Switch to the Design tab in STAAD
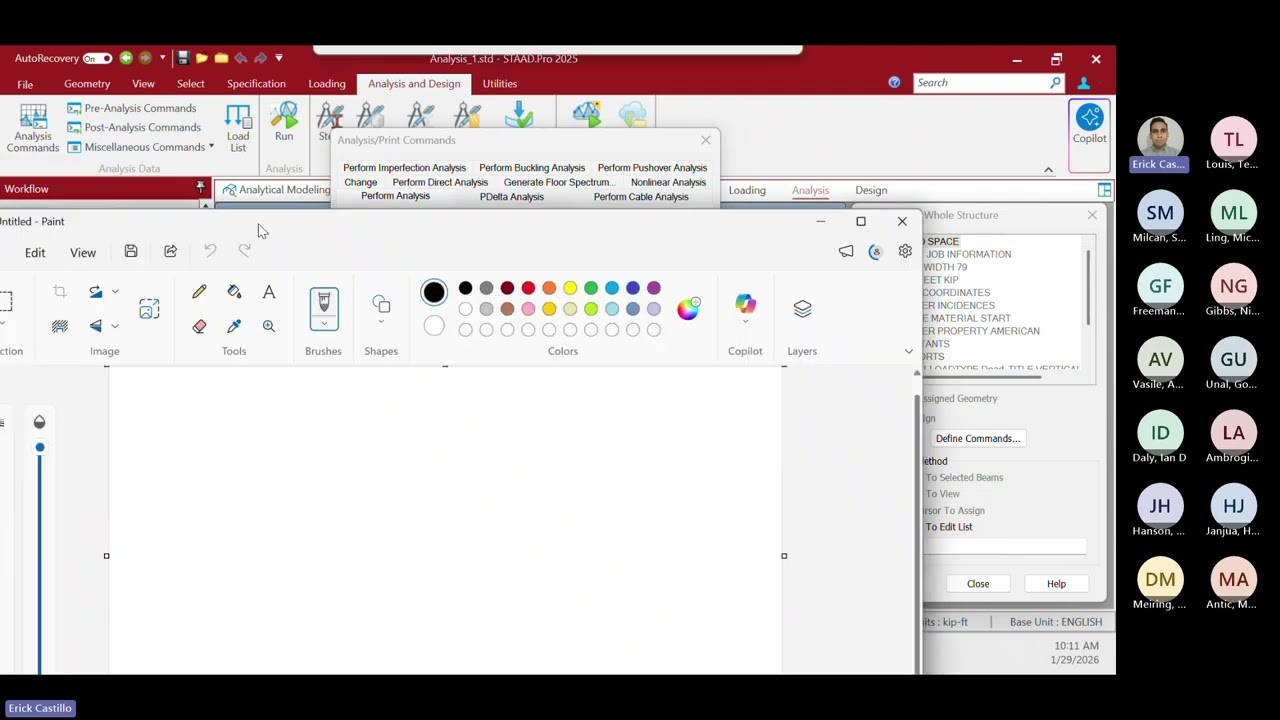The width and height of the screenshot is (1280, 720). [x=871, y=190]
